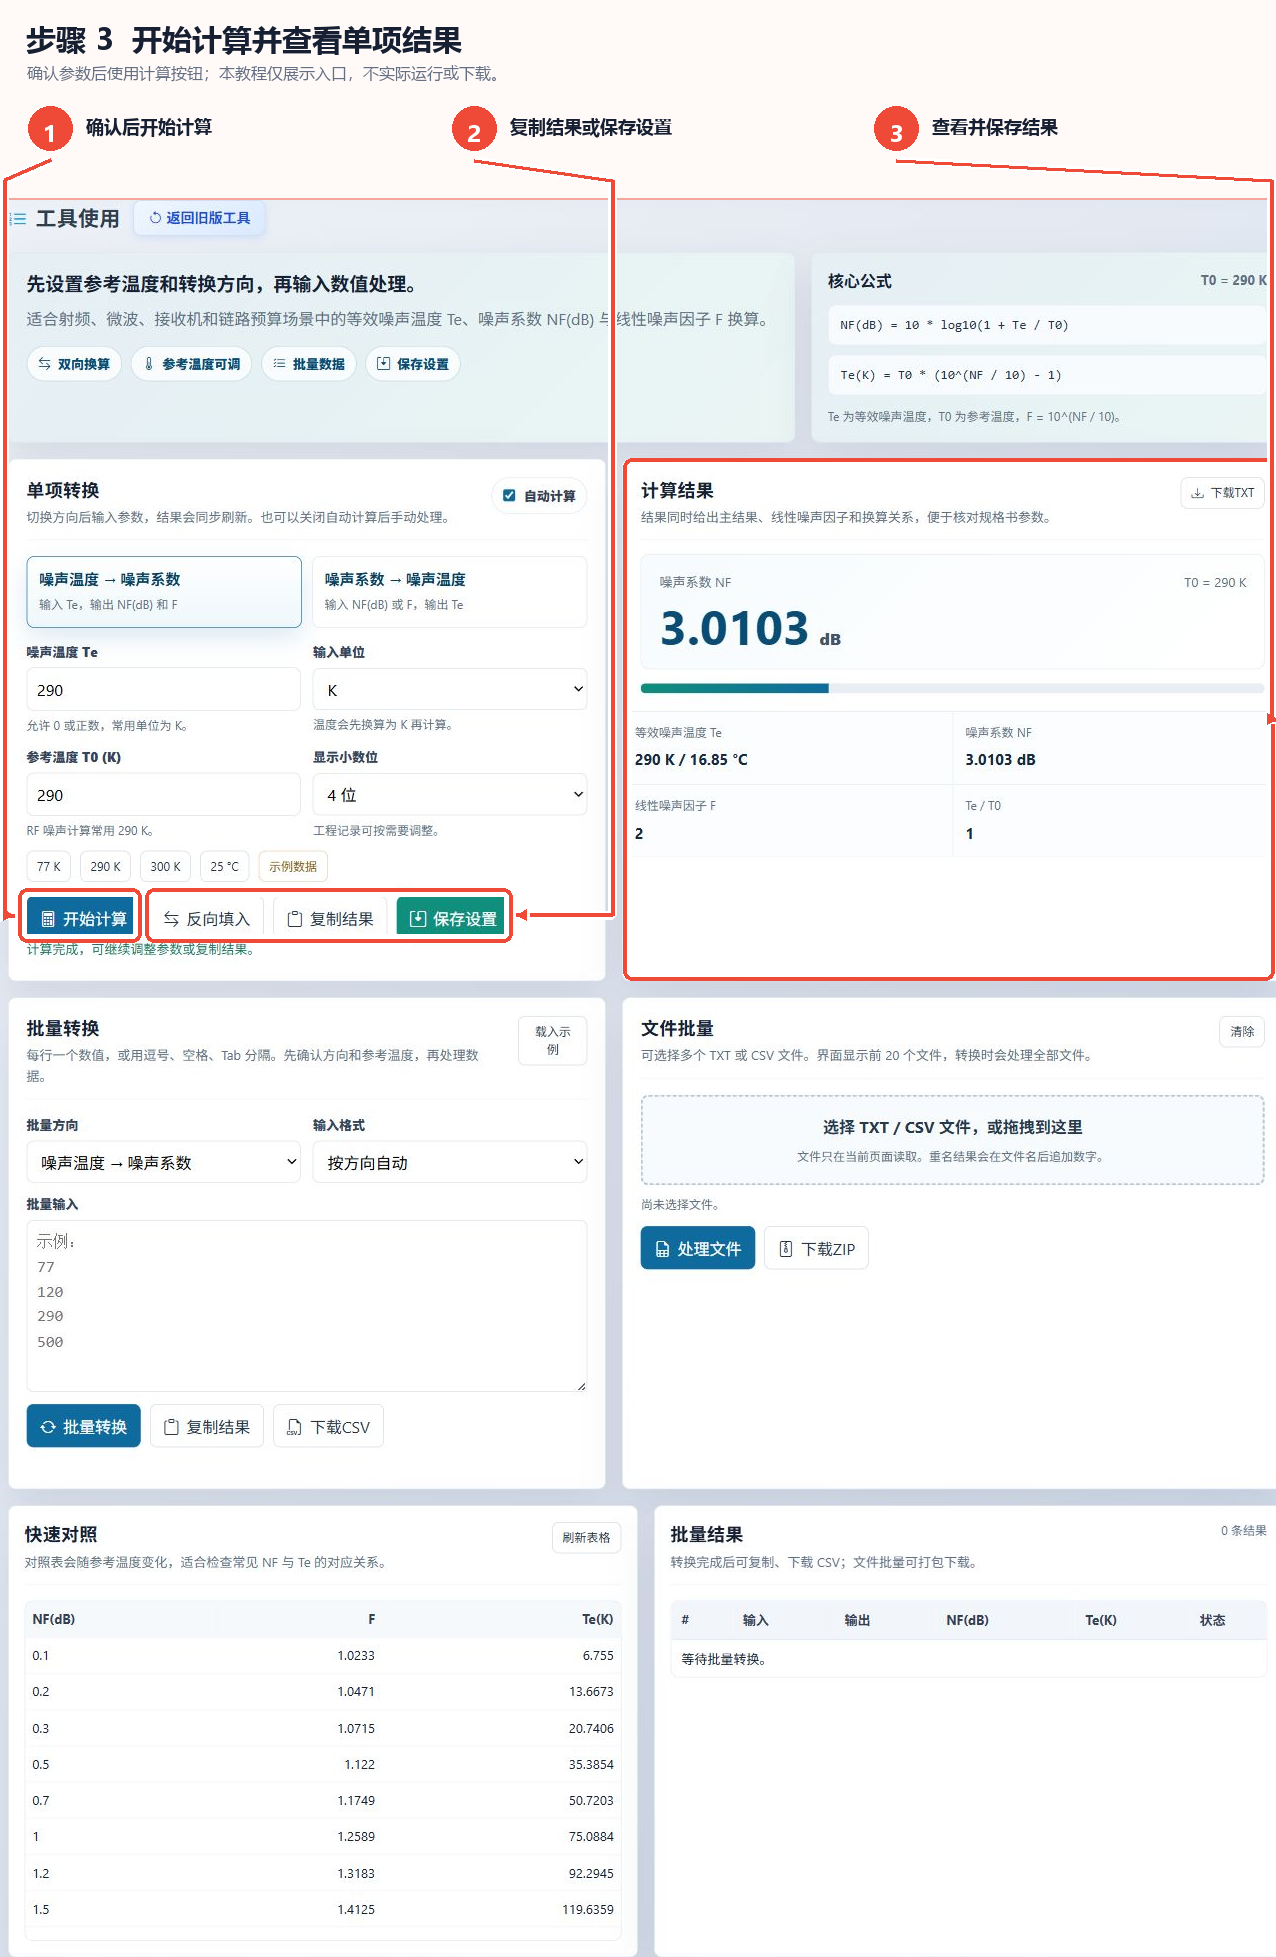Screen dimensions: 1276x1957
Task: Click the TXT / CSV file drop zone
Action: point(953,1140)
